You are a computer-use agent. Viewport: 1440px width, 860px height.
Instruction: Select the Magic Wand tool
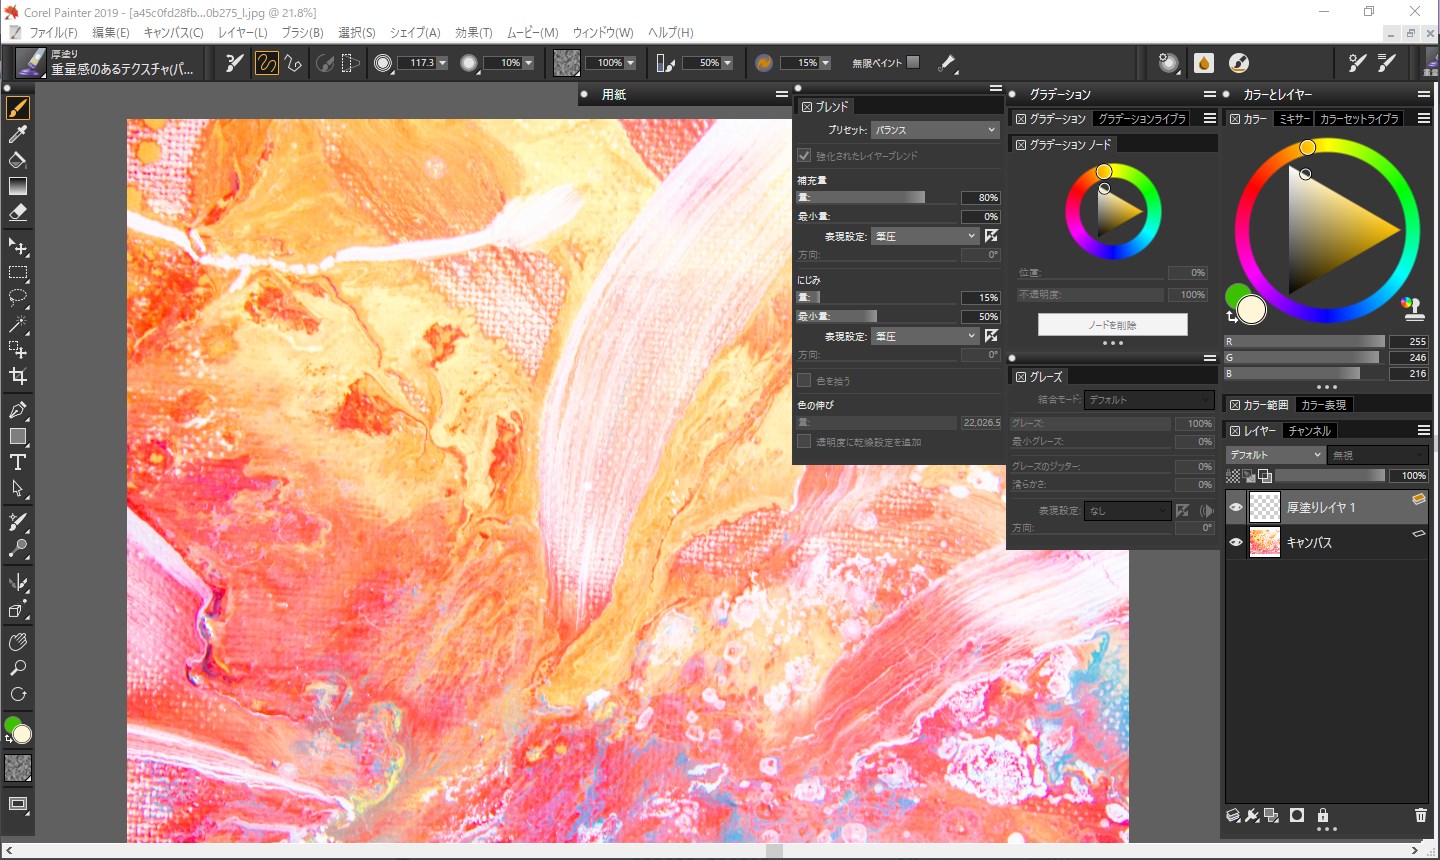18,324
